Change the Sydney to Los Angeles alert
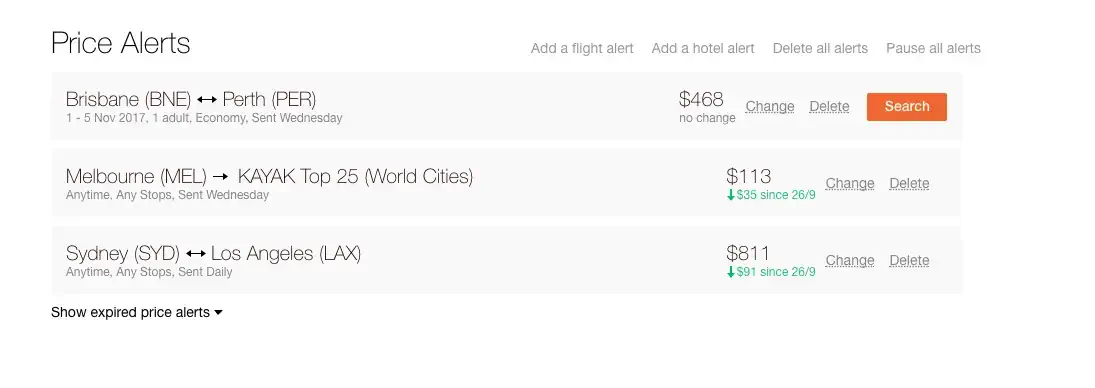Image resolution: width=1095 pixels, height=388 pixels. click(x=850, y=260)
